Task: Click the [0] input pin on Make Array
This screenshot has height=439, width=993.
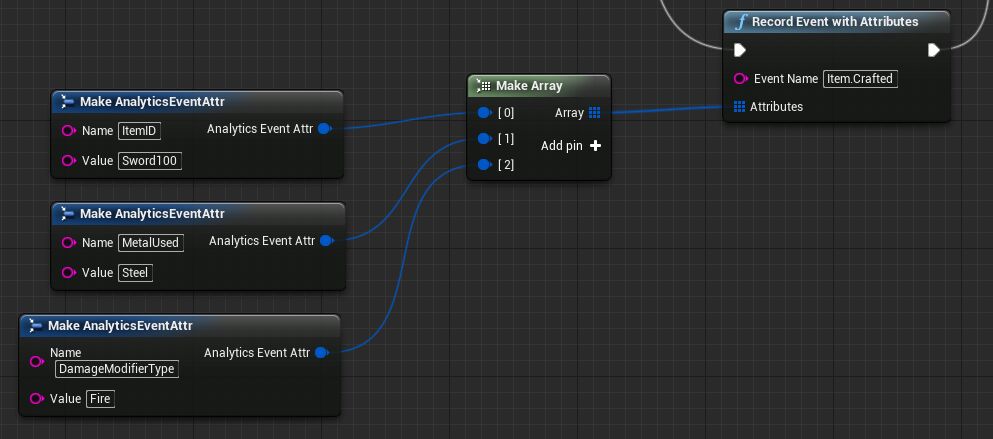Action: [x=484, y=113]
